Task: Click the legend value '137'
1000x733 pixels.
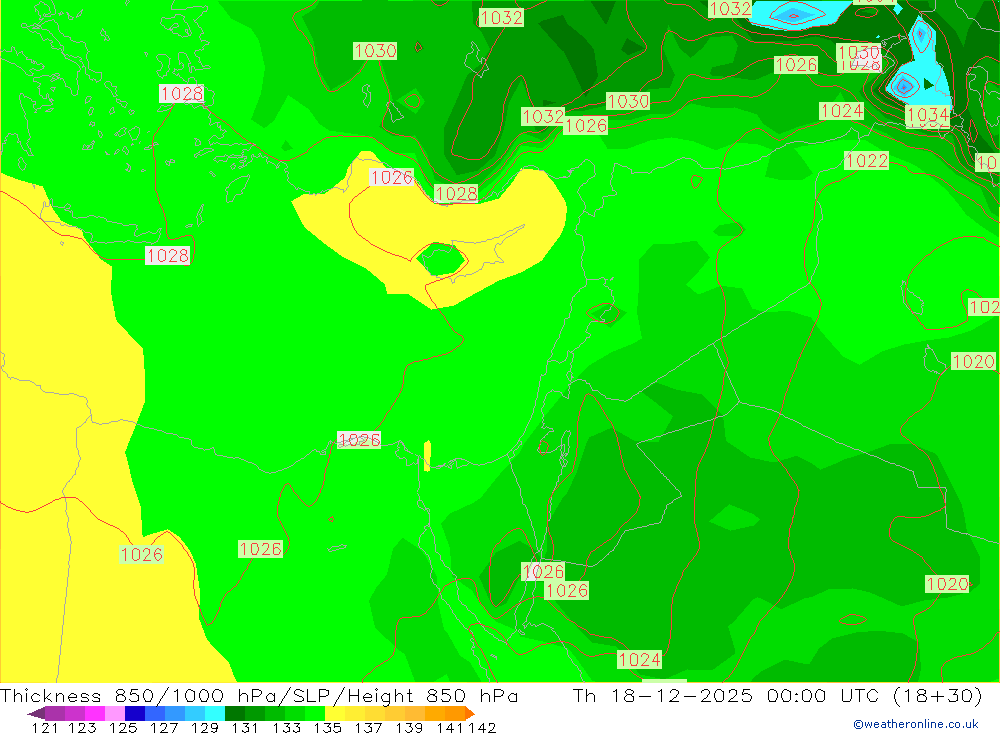Action: point(368,727)
